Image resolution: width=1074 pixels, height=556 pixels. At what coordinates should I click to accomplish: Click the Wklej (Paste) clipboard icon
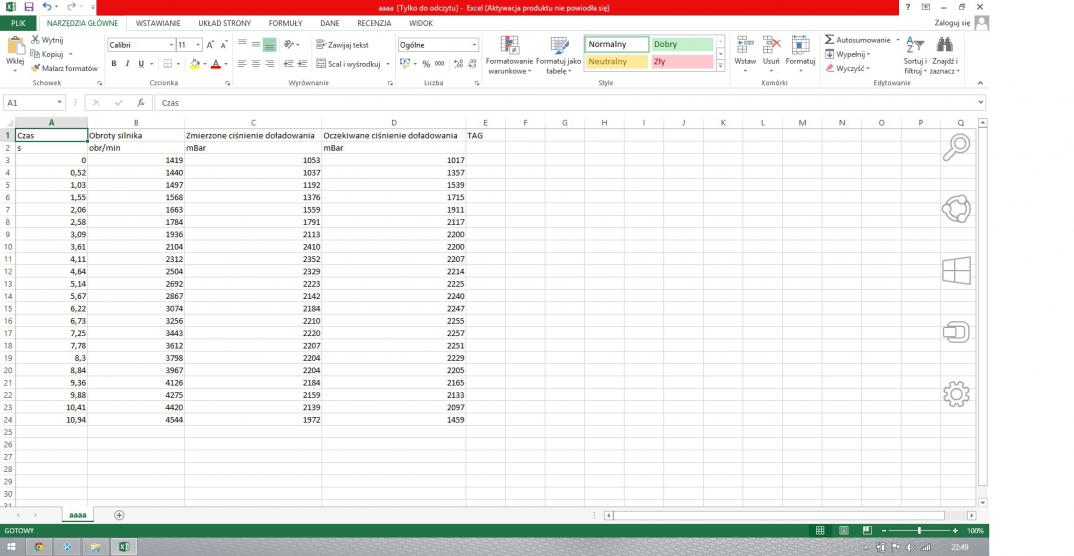point(15,47)
